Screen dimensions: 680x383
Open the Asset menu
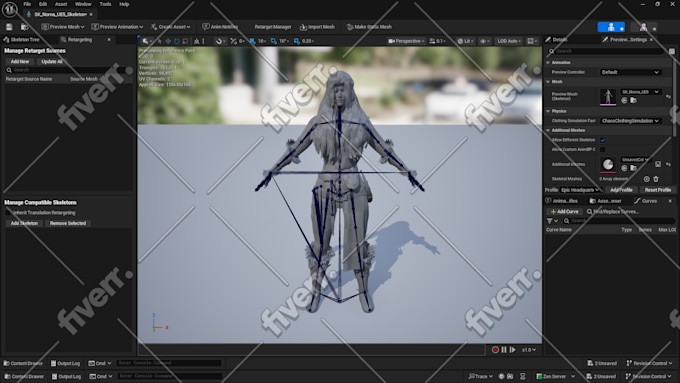[x=61, y=4]
